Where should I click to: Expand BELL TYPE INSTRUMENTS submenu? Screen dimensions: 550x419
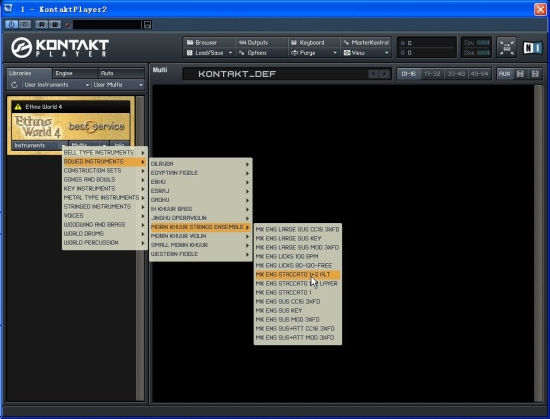(x=104, y=153)
